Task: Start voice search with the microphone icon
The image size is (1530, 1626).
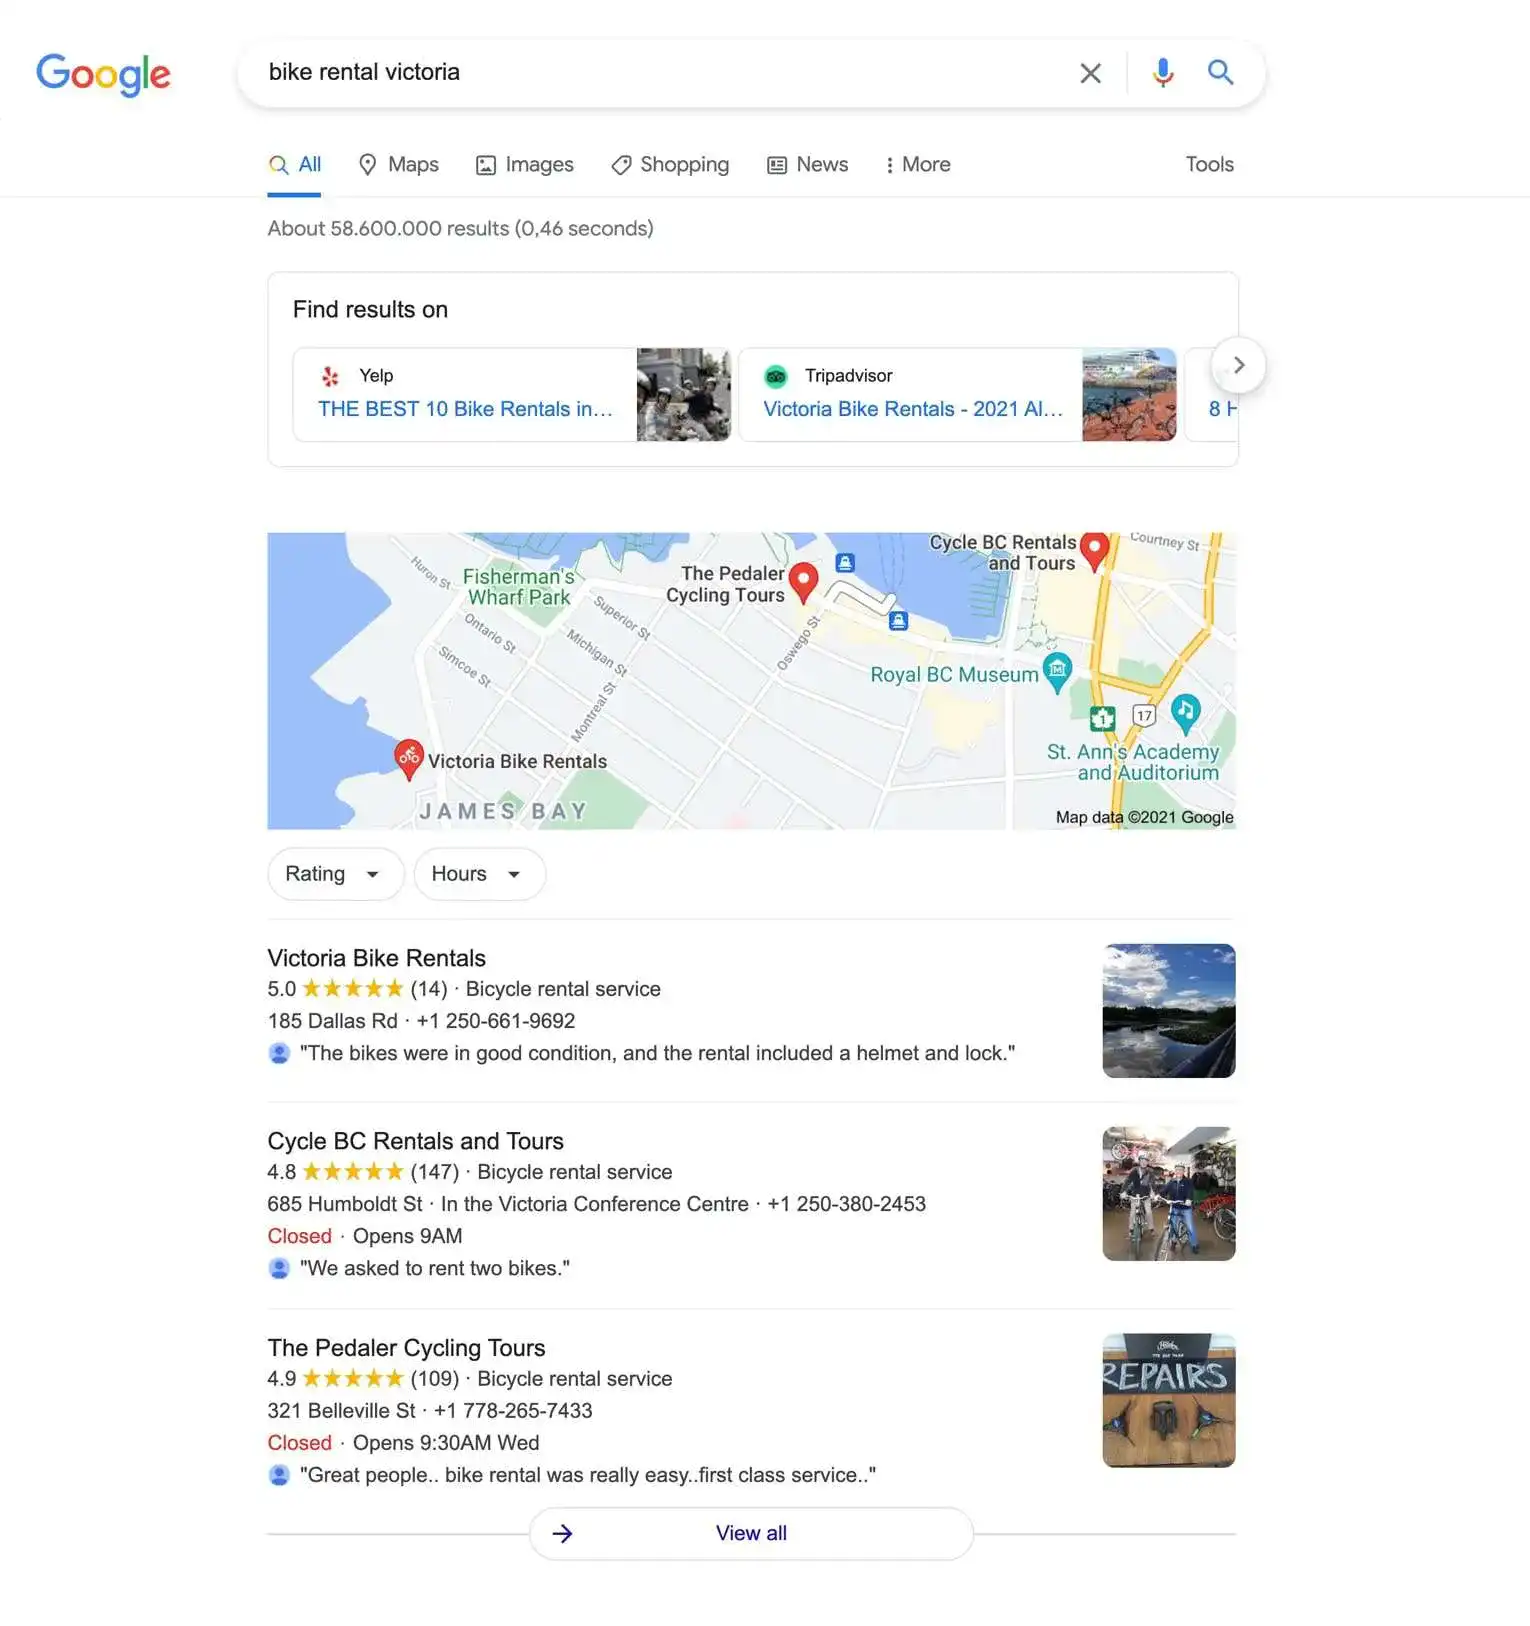Action: (x=1162, y=73)
